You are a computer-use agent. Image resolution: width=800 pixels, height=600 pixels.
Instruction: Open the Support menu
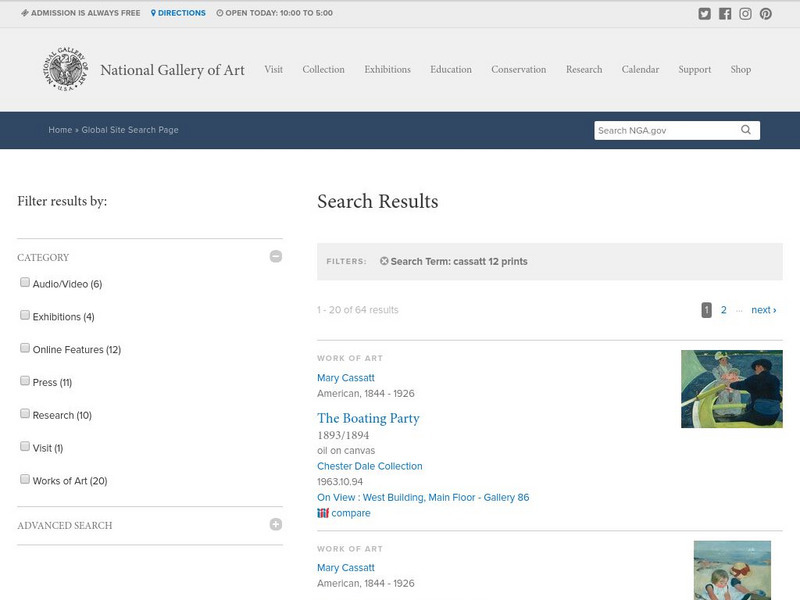(x=694, y=69)
